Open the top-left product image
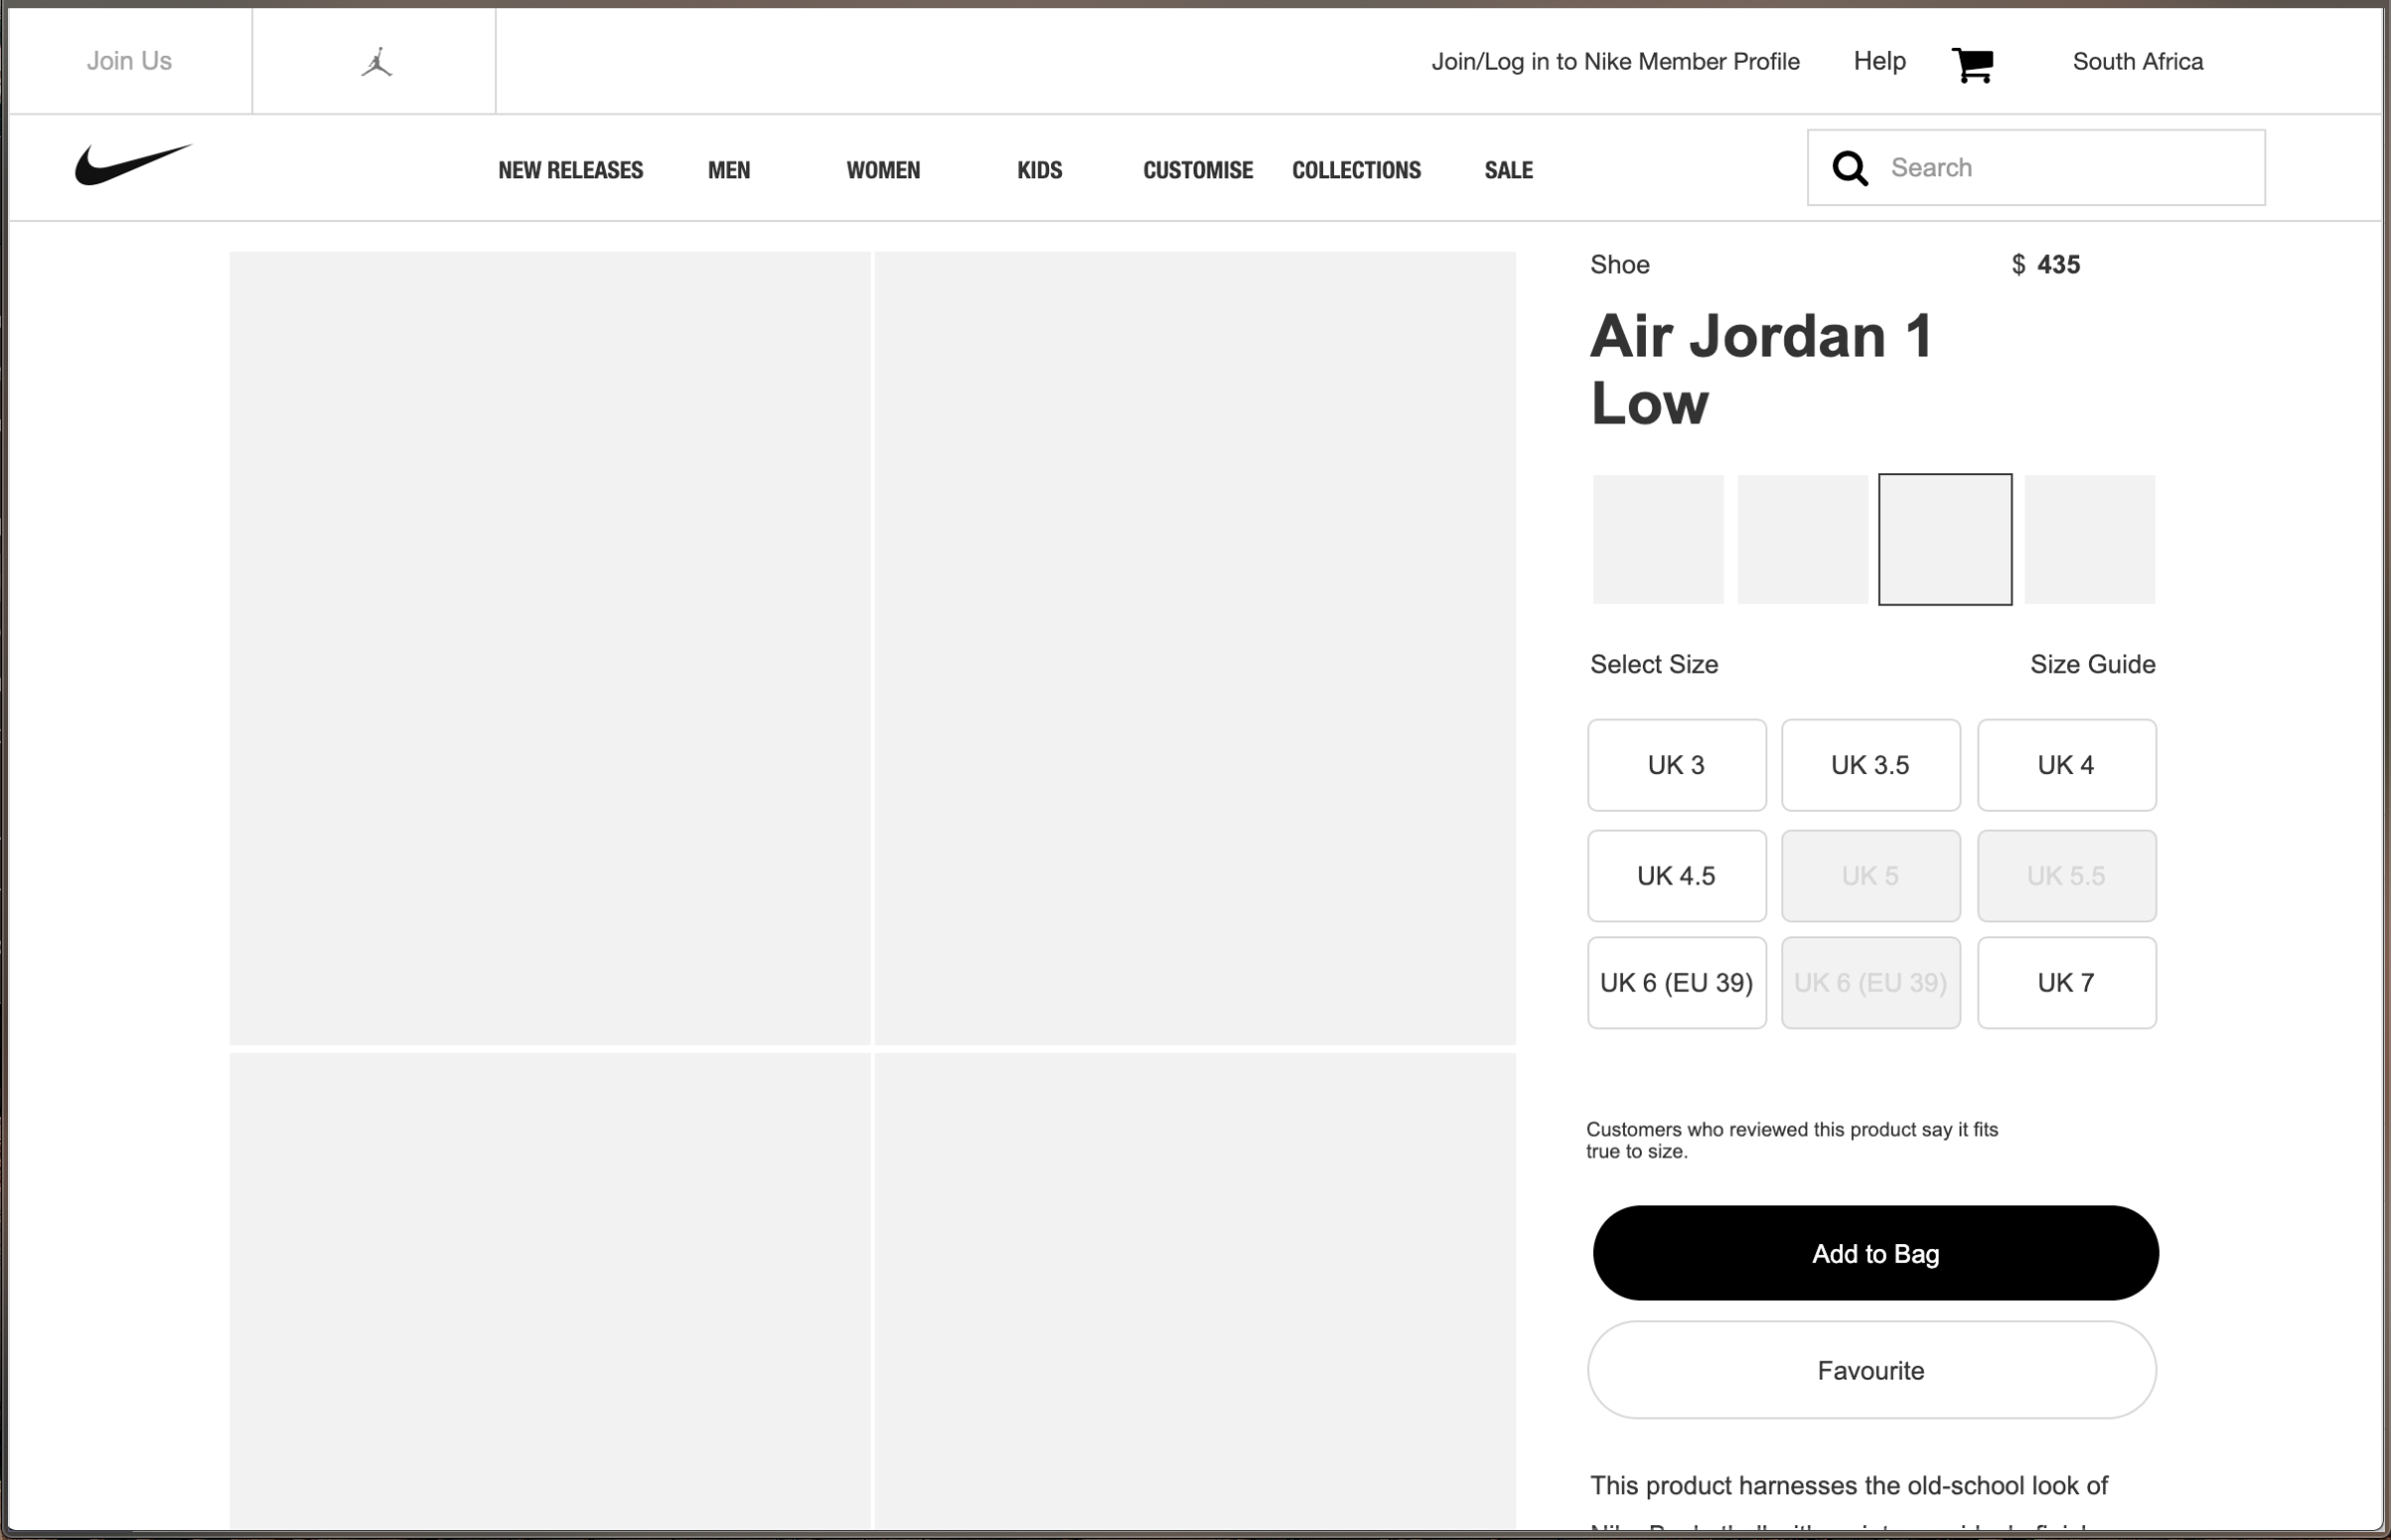 [x=550, y=648]
